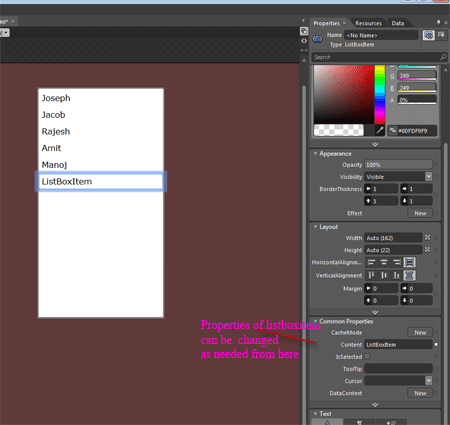Click the search magnifier icon

pos(443,57)
